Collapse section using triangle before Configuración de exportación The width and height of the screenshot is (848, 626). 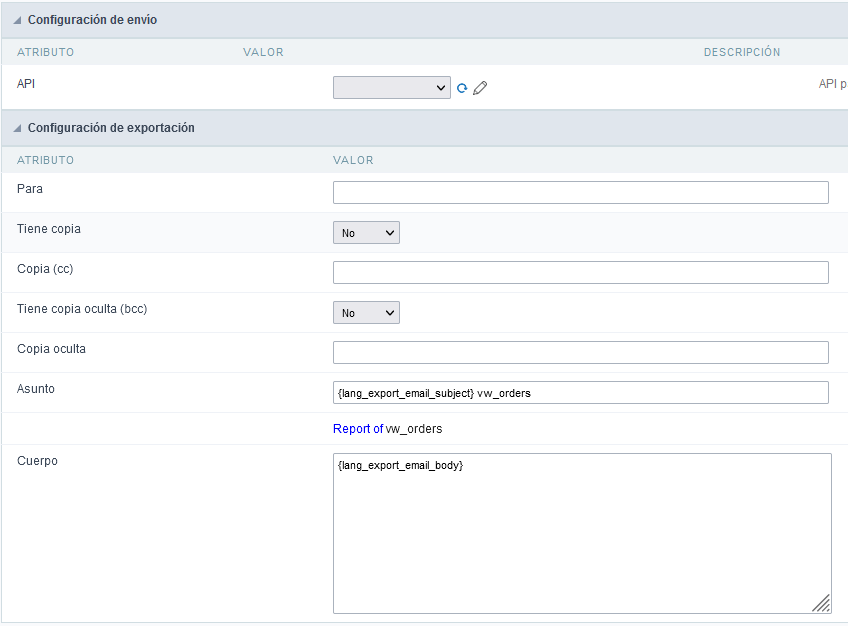coord(17,128)
